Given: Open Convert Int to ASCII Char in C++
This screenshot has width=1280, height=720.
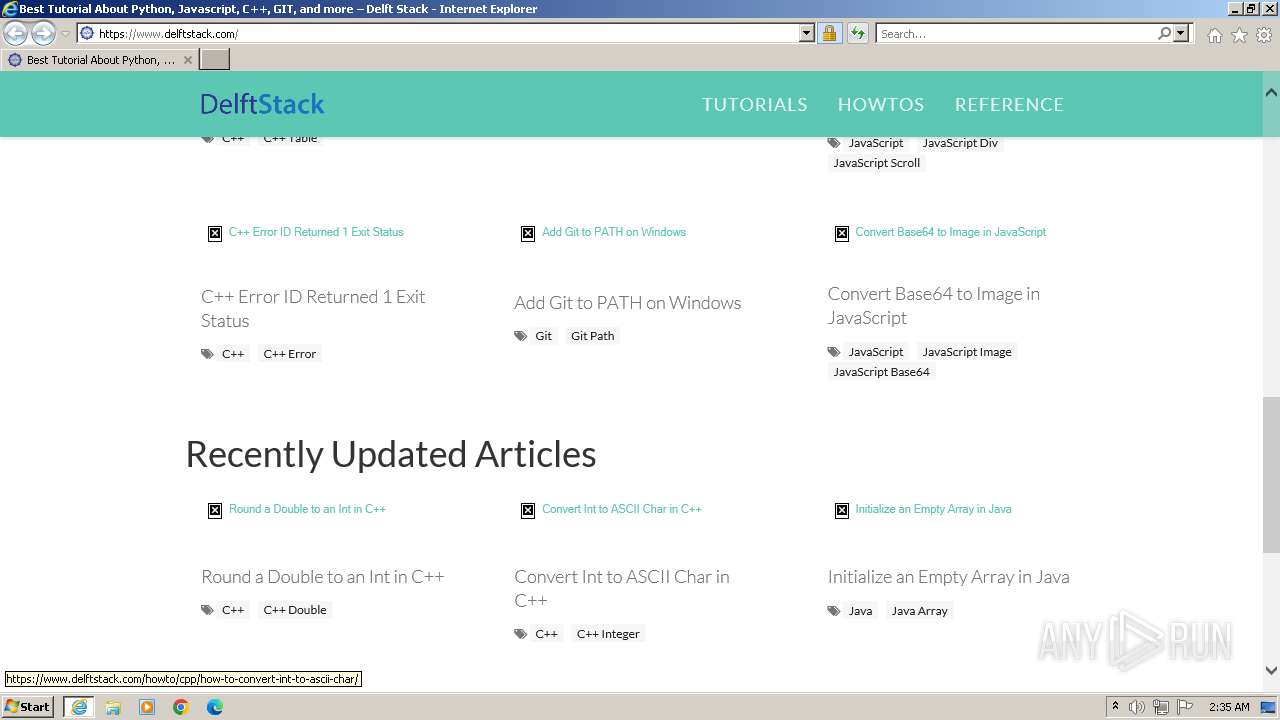Looking at the screenshot, I should [622, 588].
